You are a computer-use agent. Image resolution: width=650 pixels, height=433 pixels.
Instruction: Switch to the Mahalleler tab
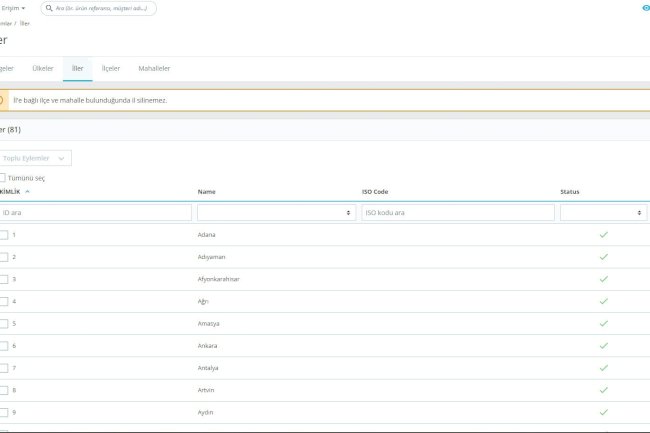[x=154, y=68]
